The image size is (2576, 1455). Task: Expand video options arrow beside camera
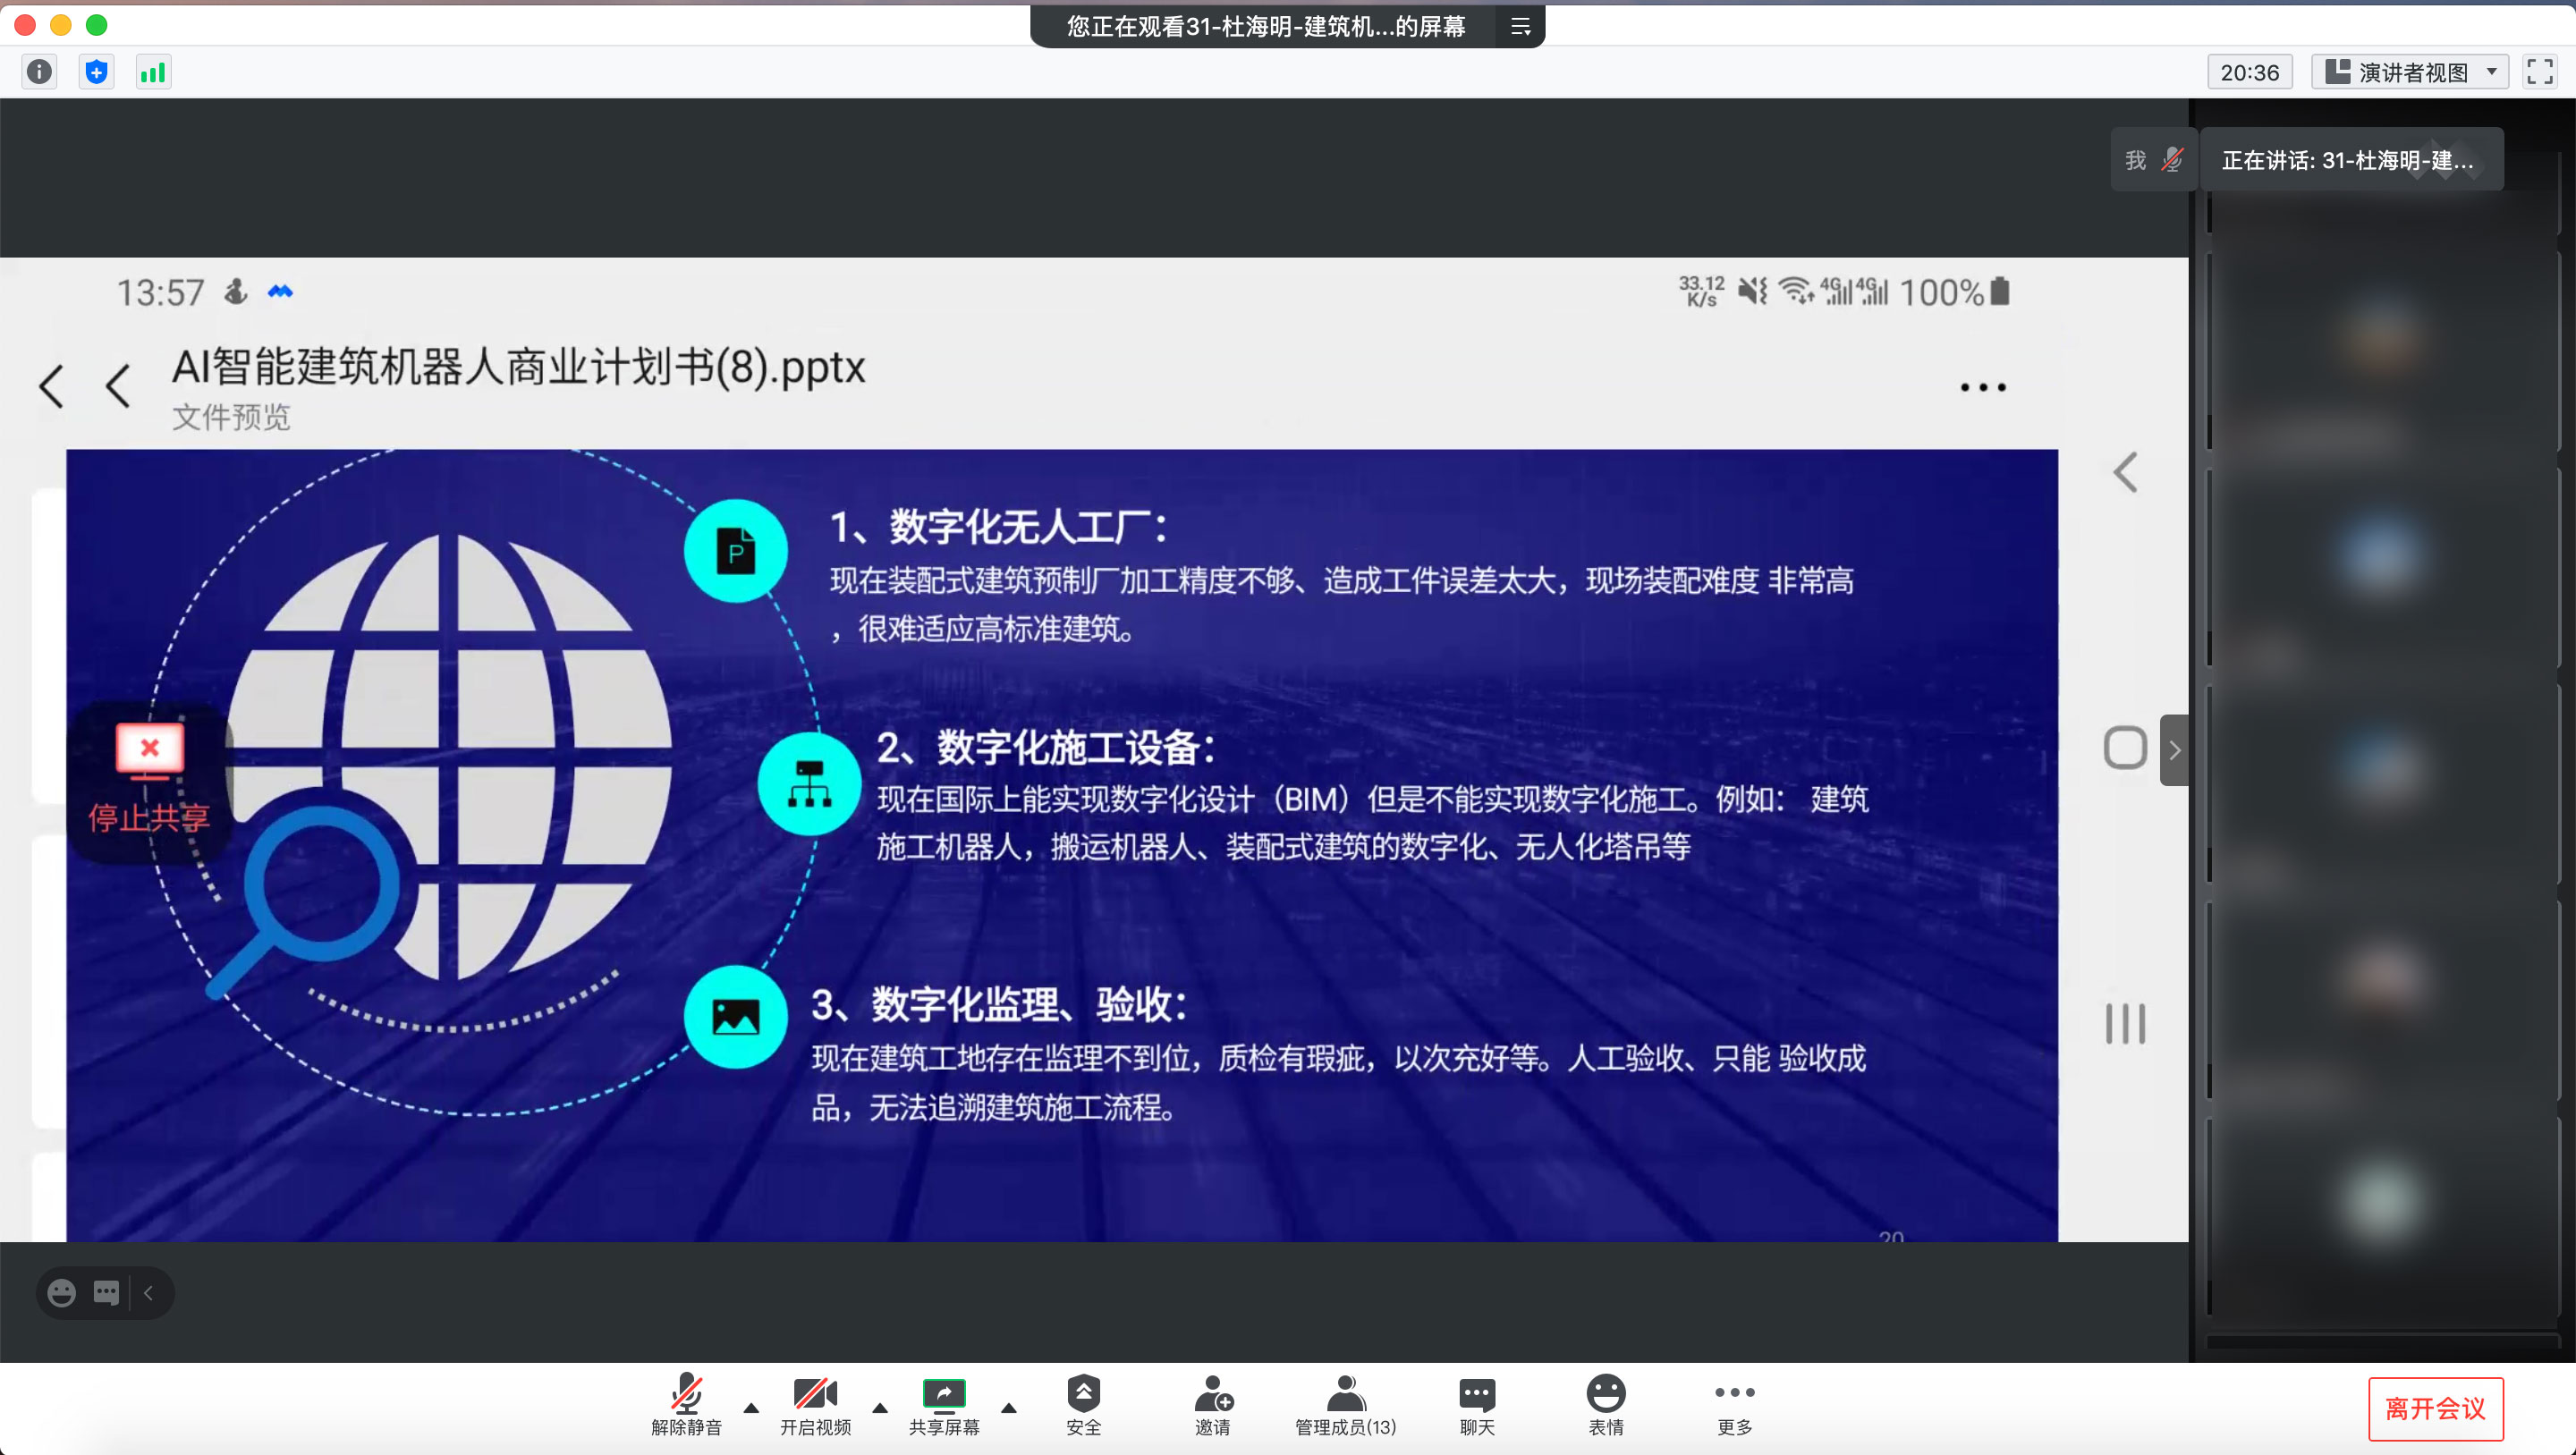click(880, 1408)
